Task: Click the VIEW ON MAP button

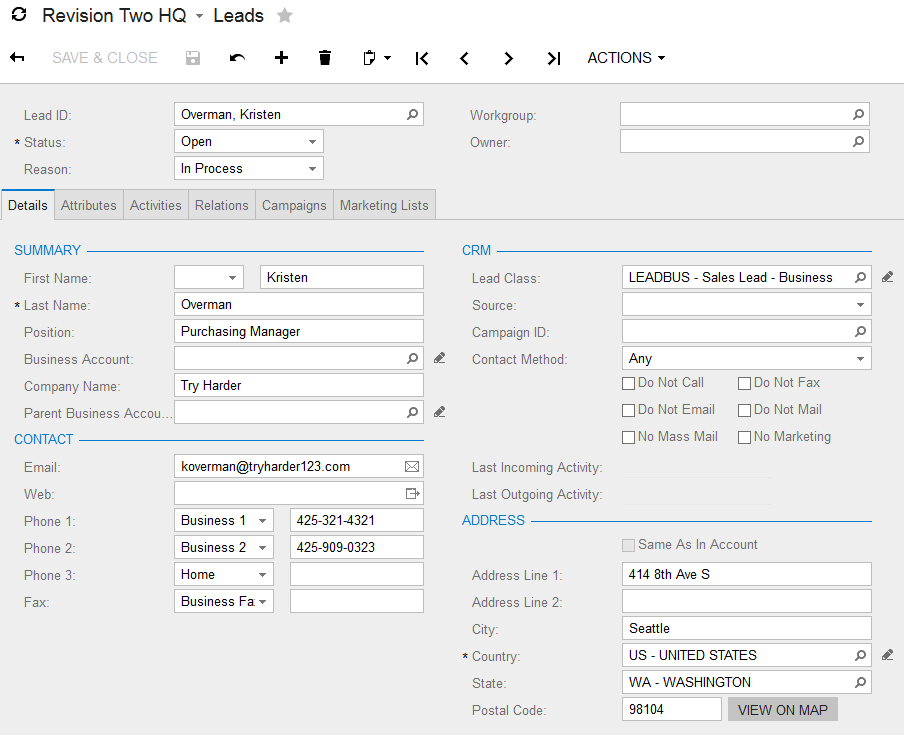Action: 782,710
